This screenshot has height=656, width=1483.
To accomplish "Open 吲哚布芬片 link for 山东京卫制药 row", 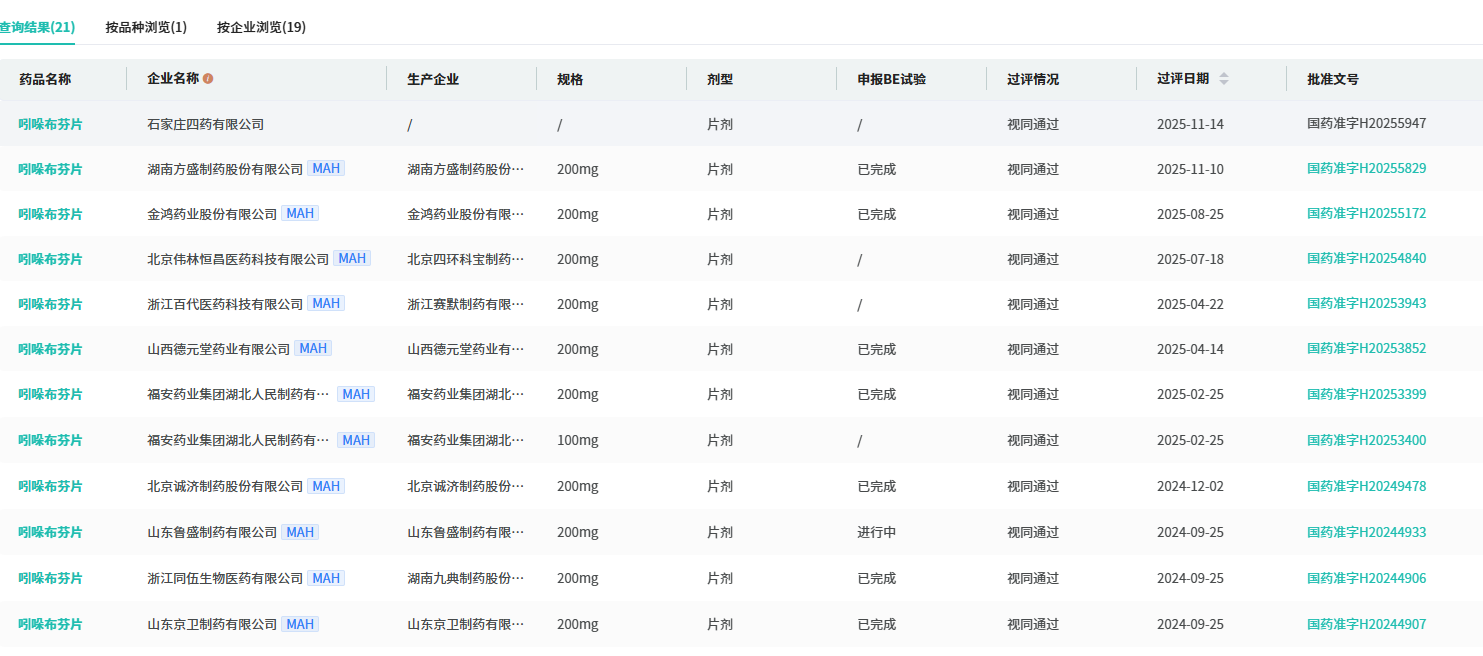I will (50, 624).
